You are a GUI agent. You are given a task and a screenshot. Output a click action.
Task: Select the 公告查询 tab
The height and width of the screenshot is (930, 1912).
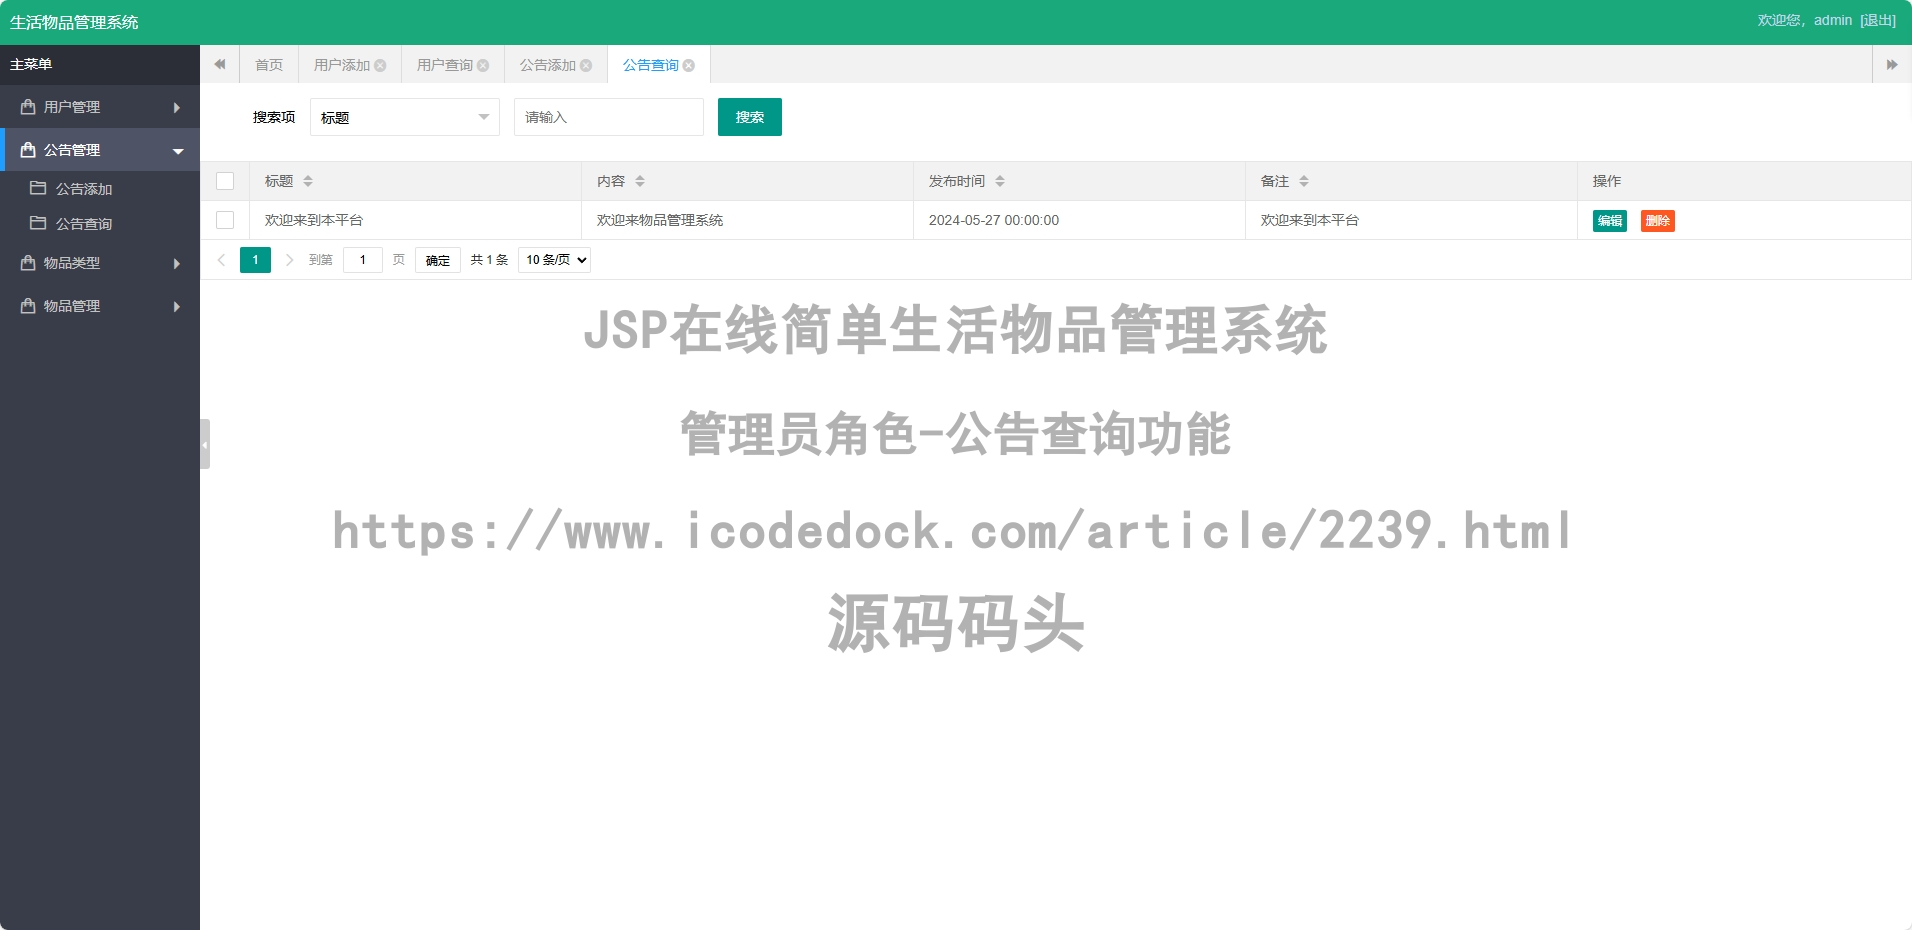[x=651, y=65]
